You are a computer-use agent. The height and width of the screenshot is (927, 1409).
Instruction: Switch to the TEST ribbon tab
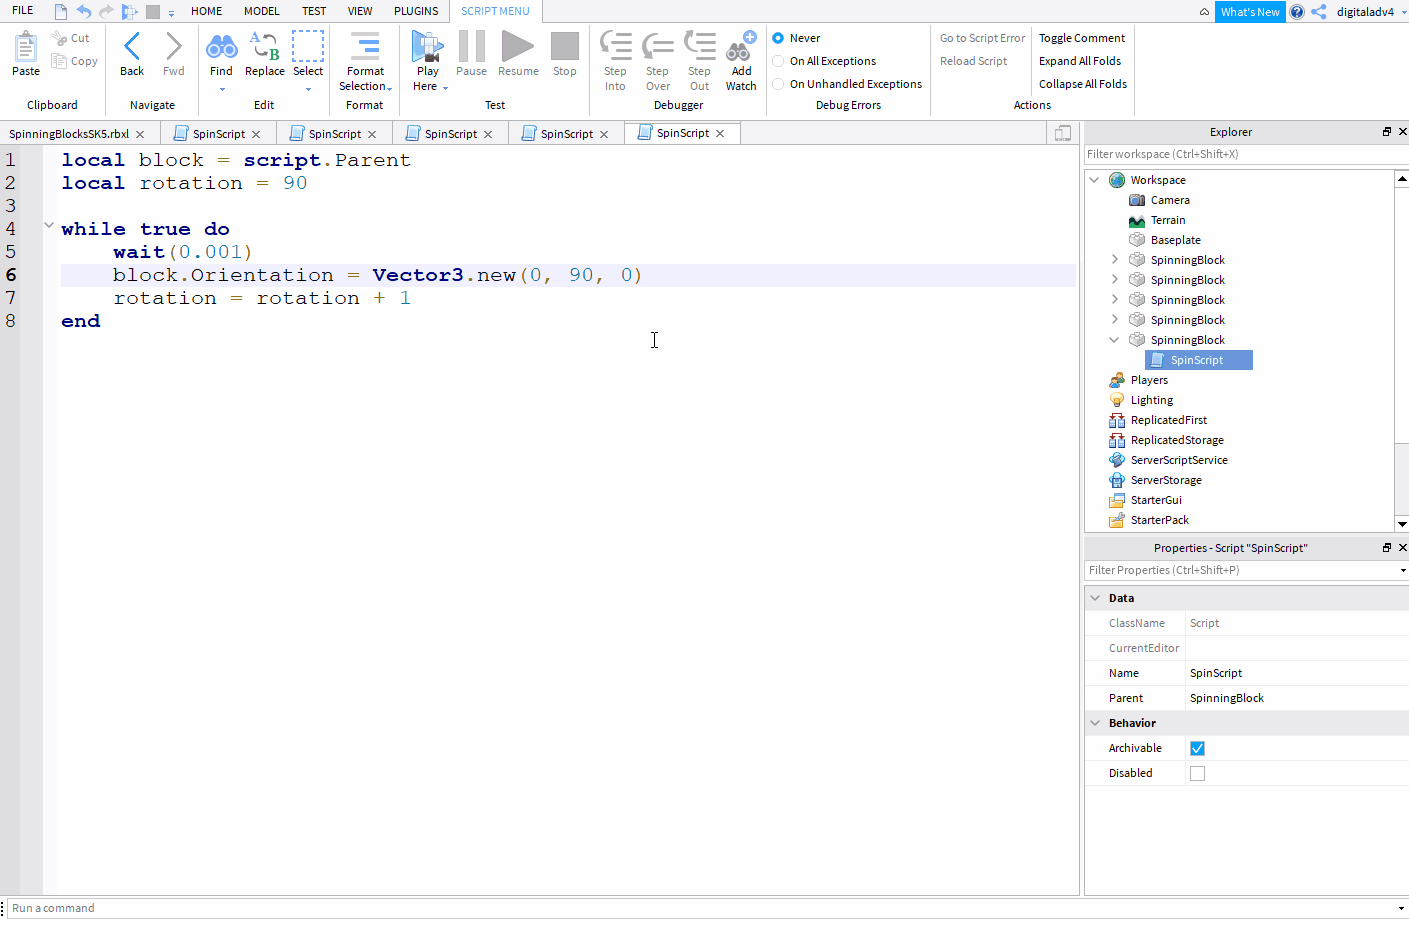[314, 11]
